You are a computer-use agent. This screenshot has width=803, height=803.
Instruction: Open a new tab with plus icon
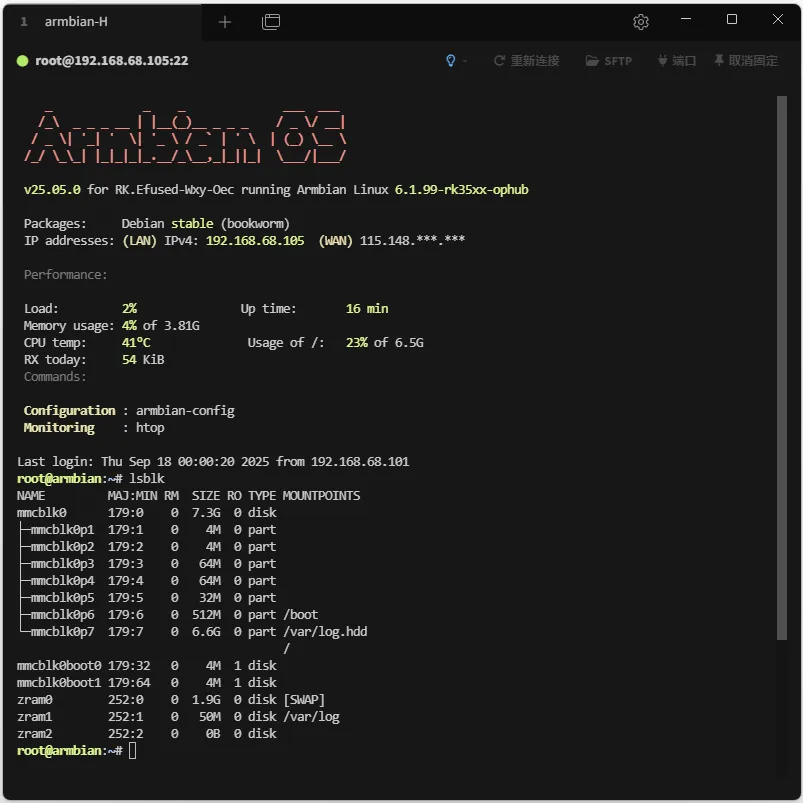[224, 22]
